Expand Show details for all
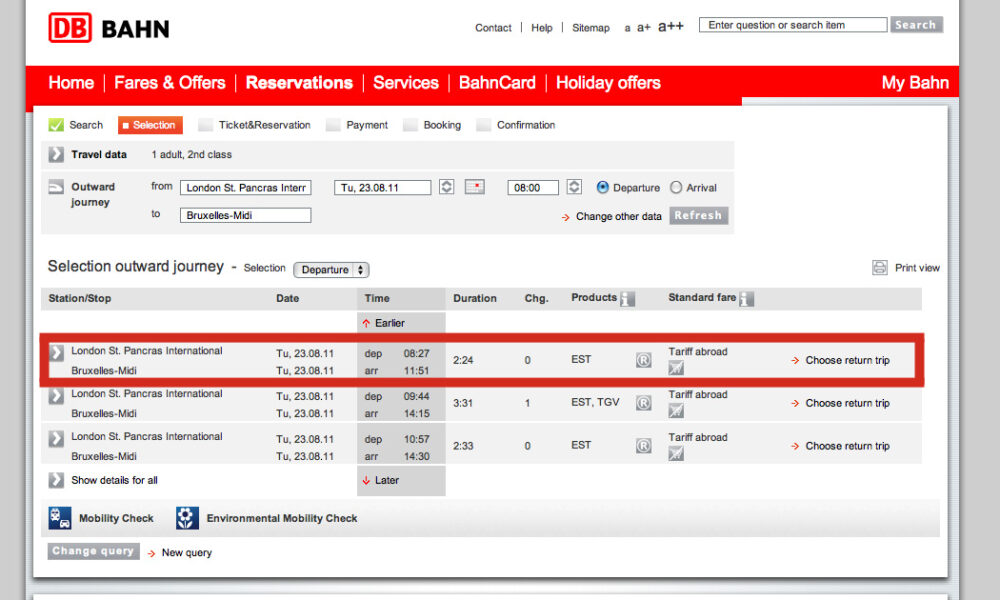Image resolution: width=1000 pixels, height=600 pixels. point(56,480)
